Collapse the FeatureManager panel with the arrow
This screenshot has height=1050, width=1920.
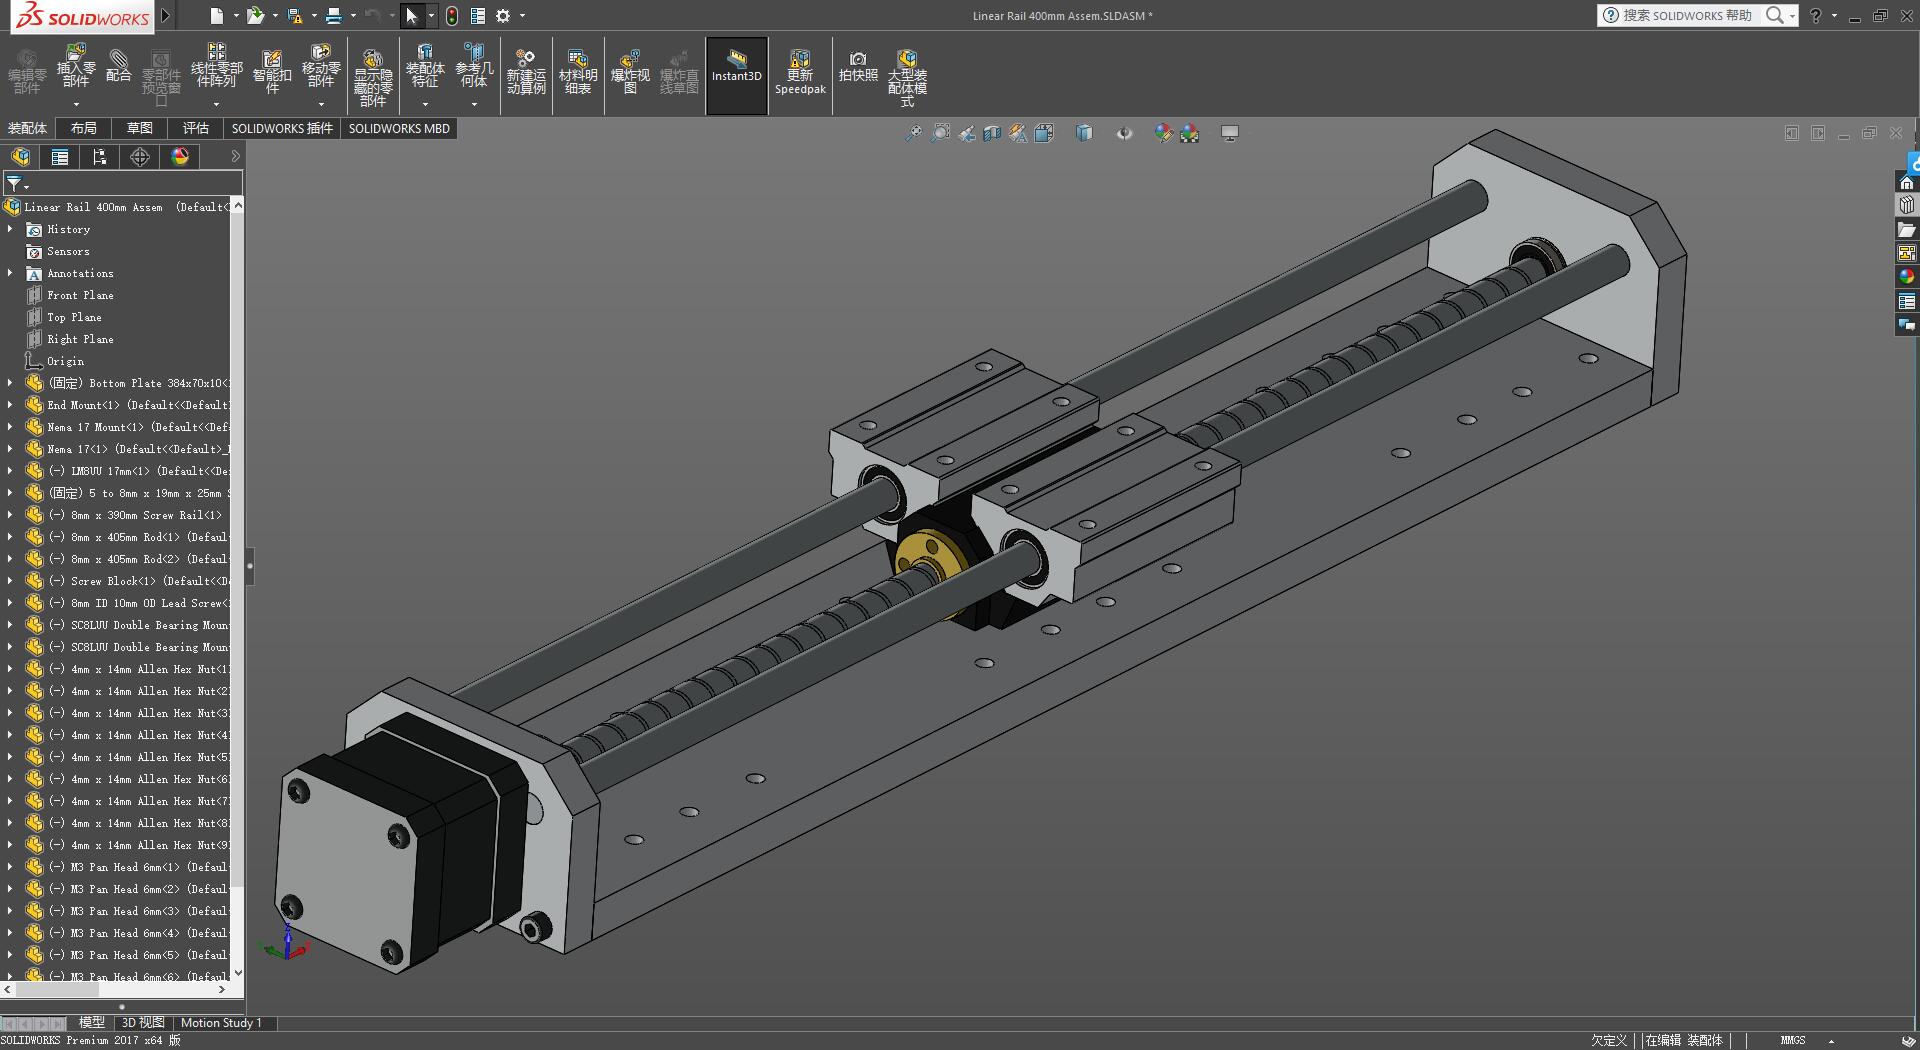236,156
